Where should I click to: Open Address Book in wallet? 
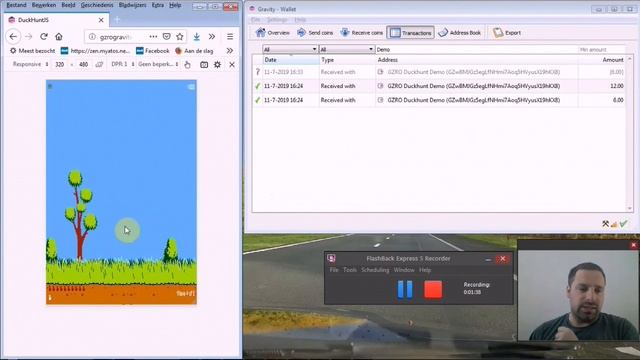[459, 33]
